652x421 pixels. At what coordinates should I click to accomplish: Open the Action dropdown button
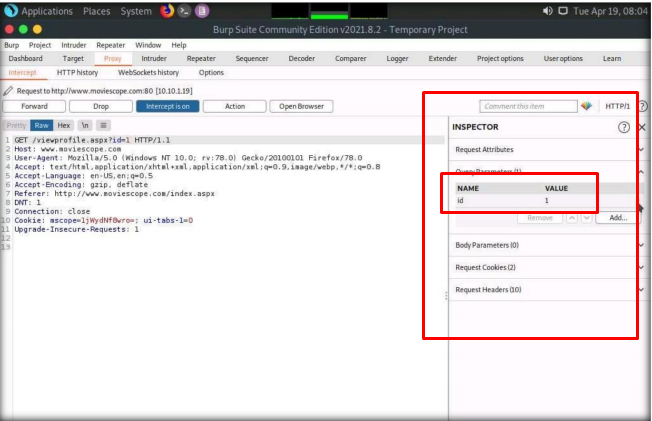pyautogui.click(x=235, y=106)
